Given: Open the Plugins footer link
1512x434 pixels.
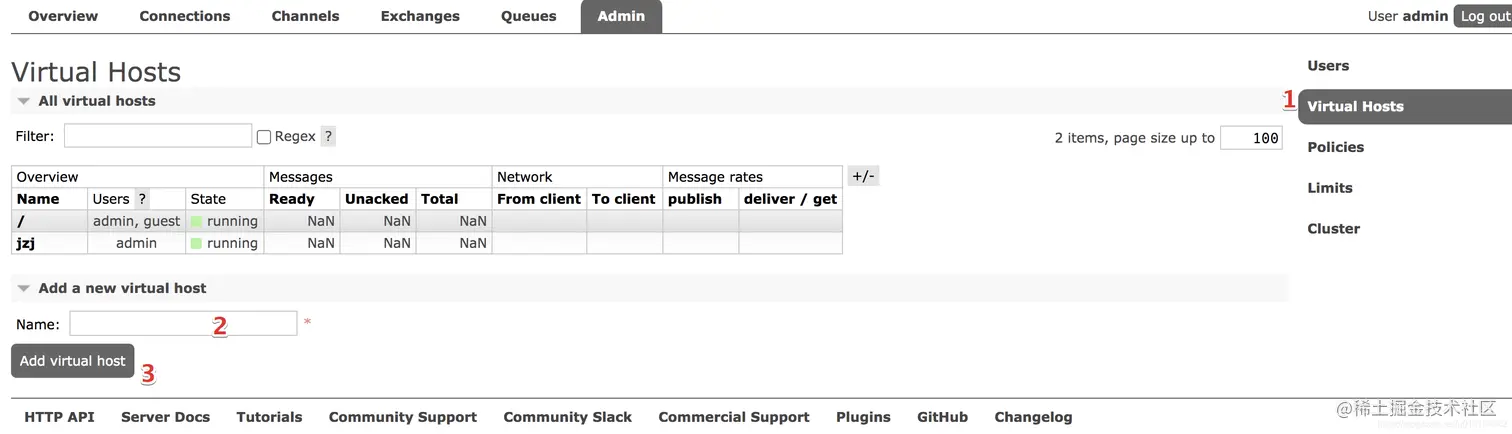Looking at the screenshot, I should [864, 417].
